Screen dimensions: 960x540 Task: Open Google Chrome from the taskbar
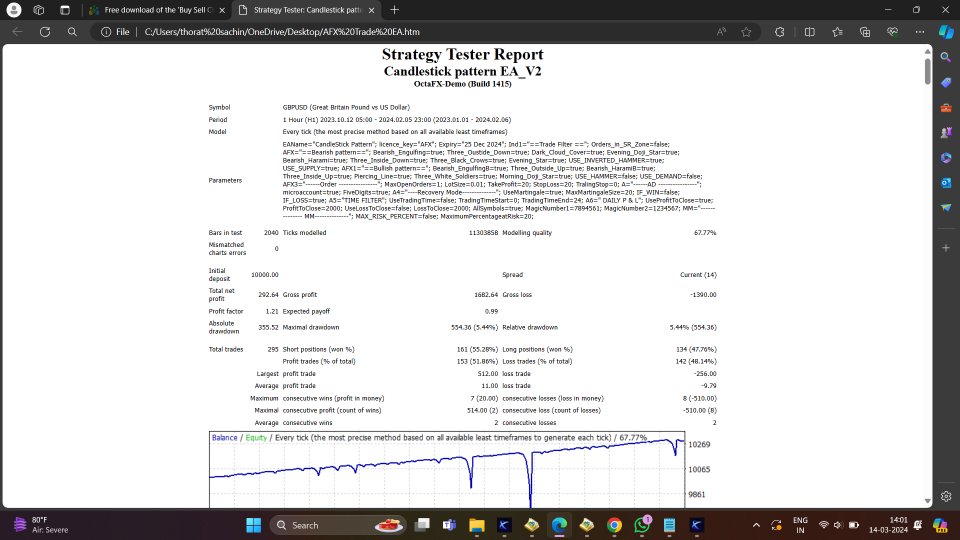pos(614,525)
